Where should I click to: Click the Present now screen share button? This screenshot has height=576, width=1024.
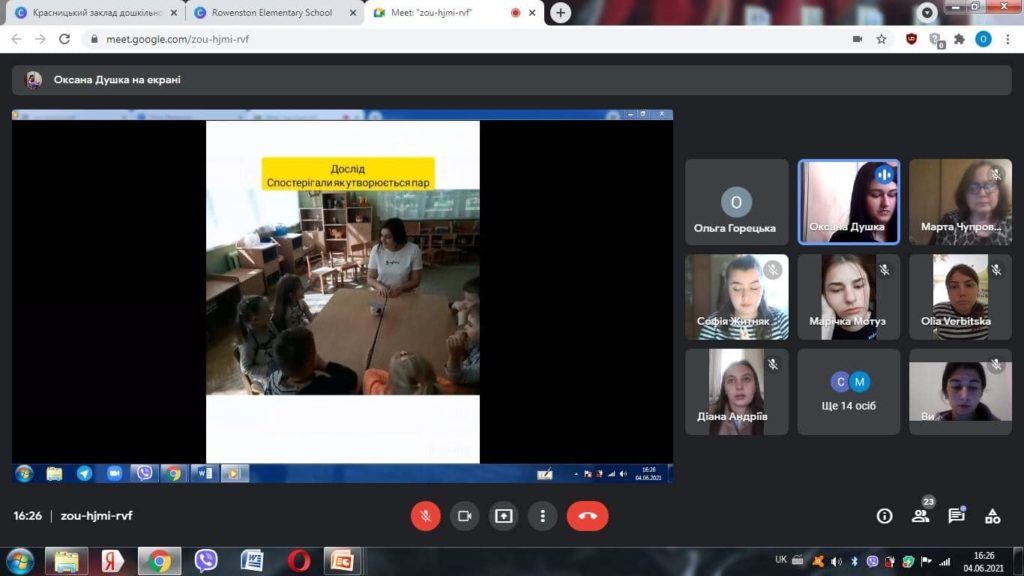(503, 516)
